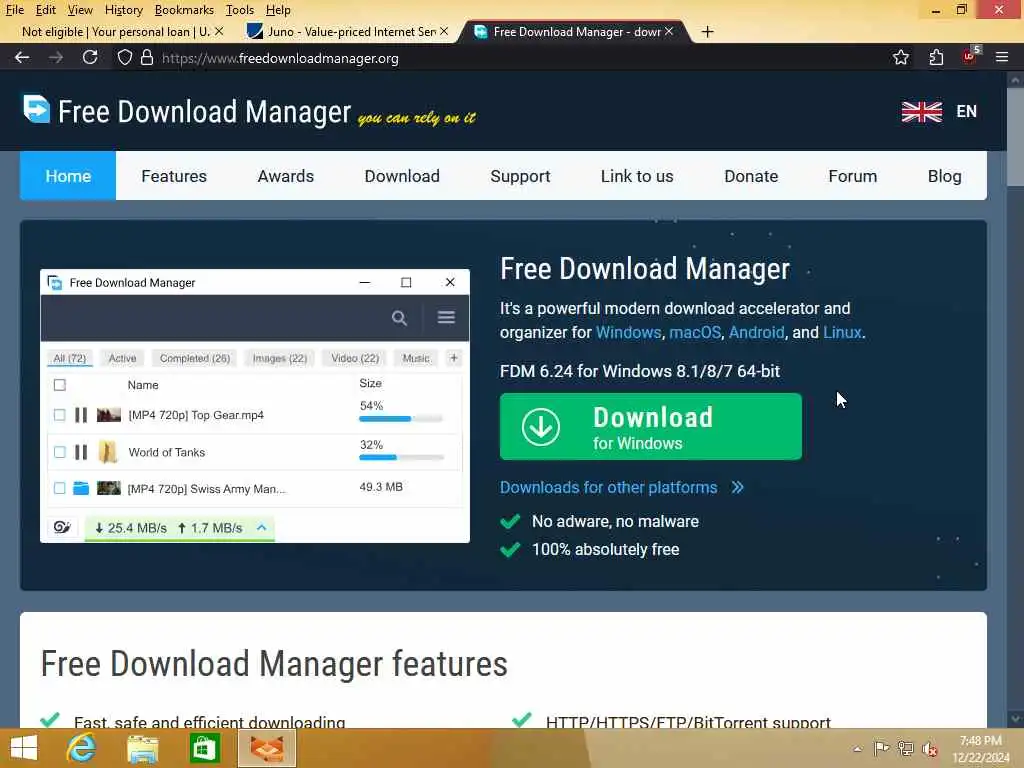This screenshot has height=768, width=1024.
Task: Click the folder icon beside Swiss Army Man
Action: tap(81, 488)
